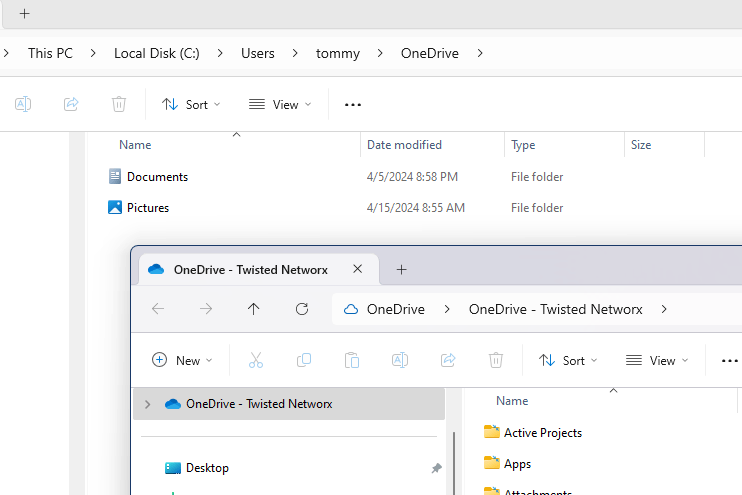
Task: Click Refresh icon in front window
Action: pos(302,309)
